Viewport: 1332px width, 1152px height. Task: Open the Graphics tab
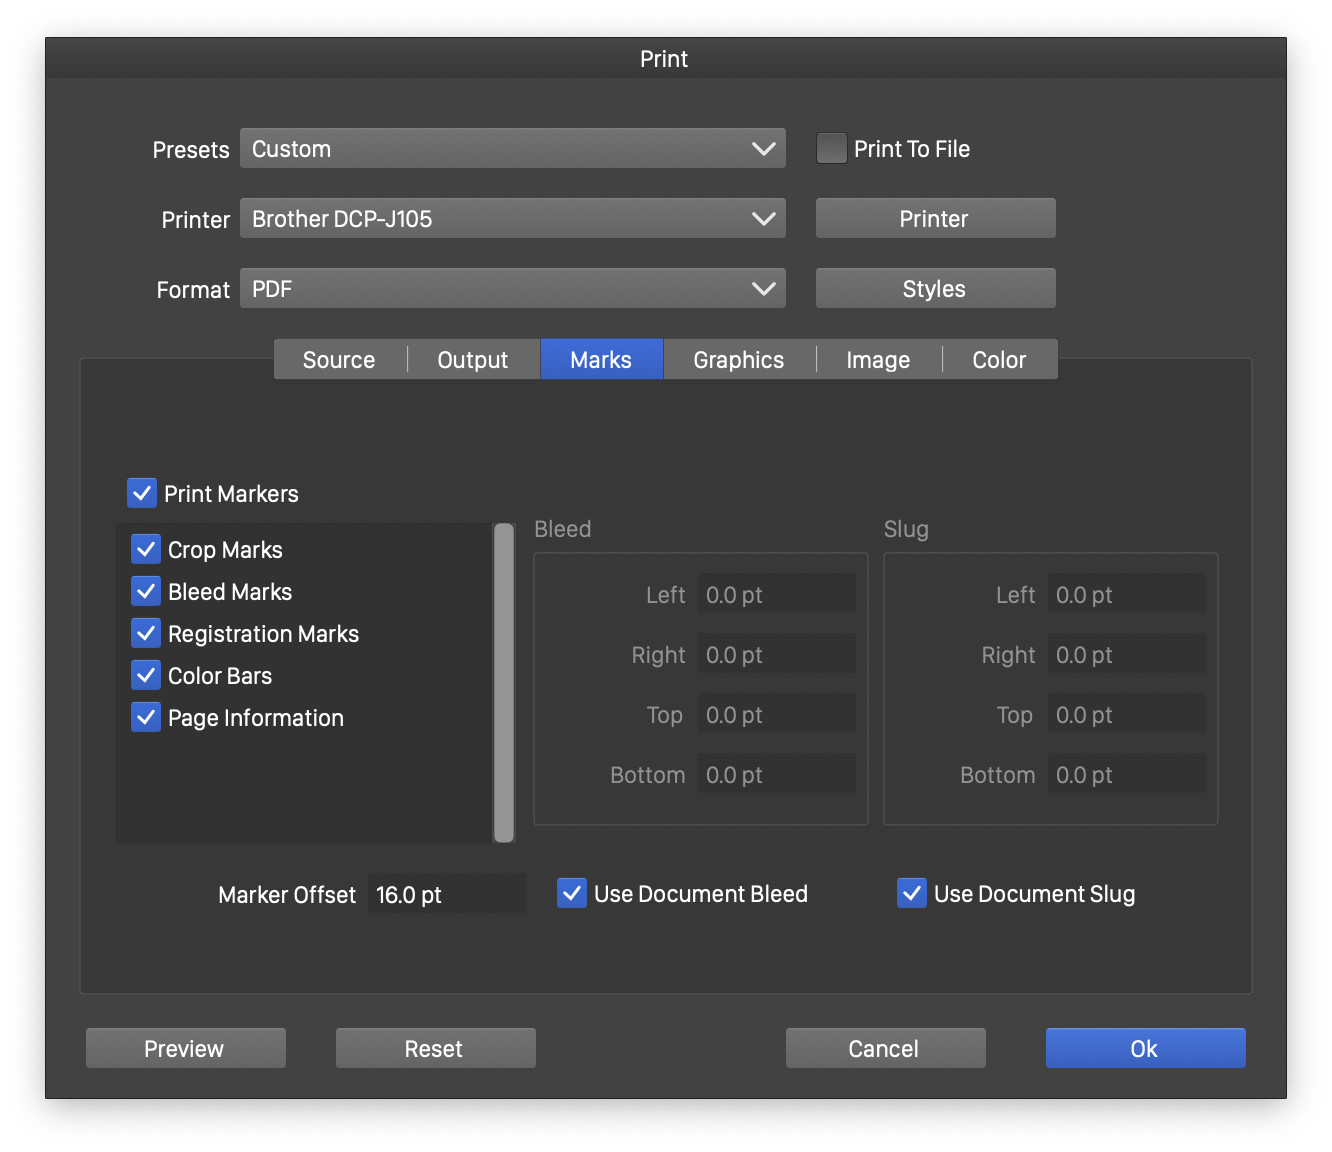pos(738,360)
